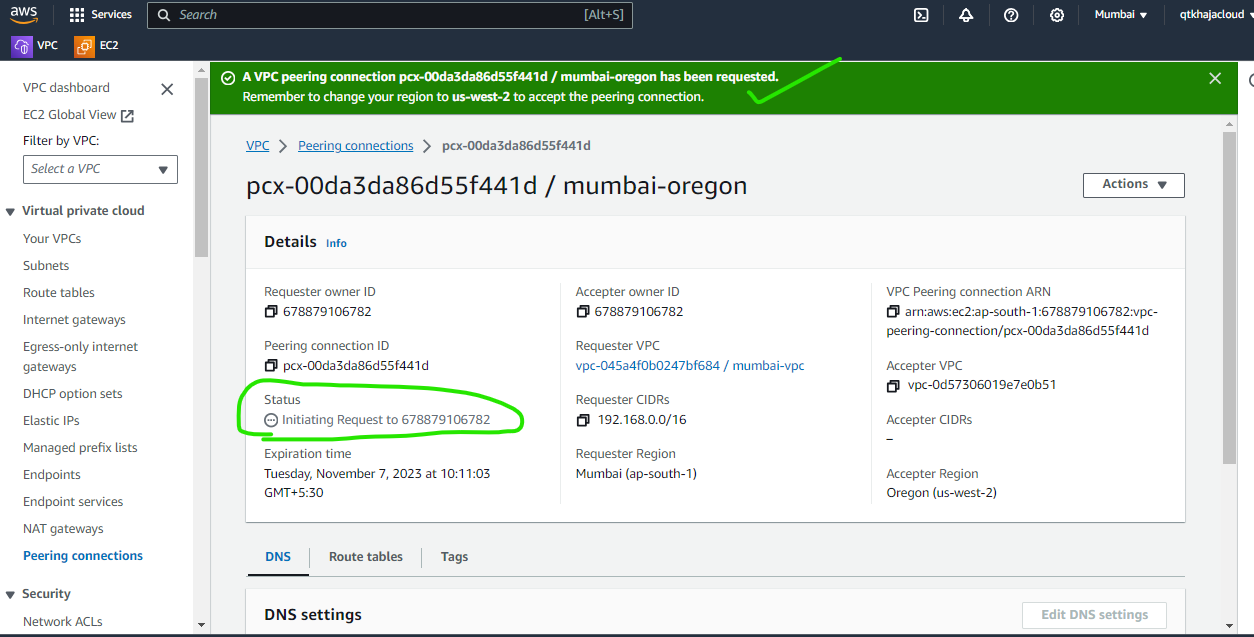Image resolution: width=1254 pixels, height=637 pixels.
Task: Open the Services grid menu
Action: tap(101, 15)
